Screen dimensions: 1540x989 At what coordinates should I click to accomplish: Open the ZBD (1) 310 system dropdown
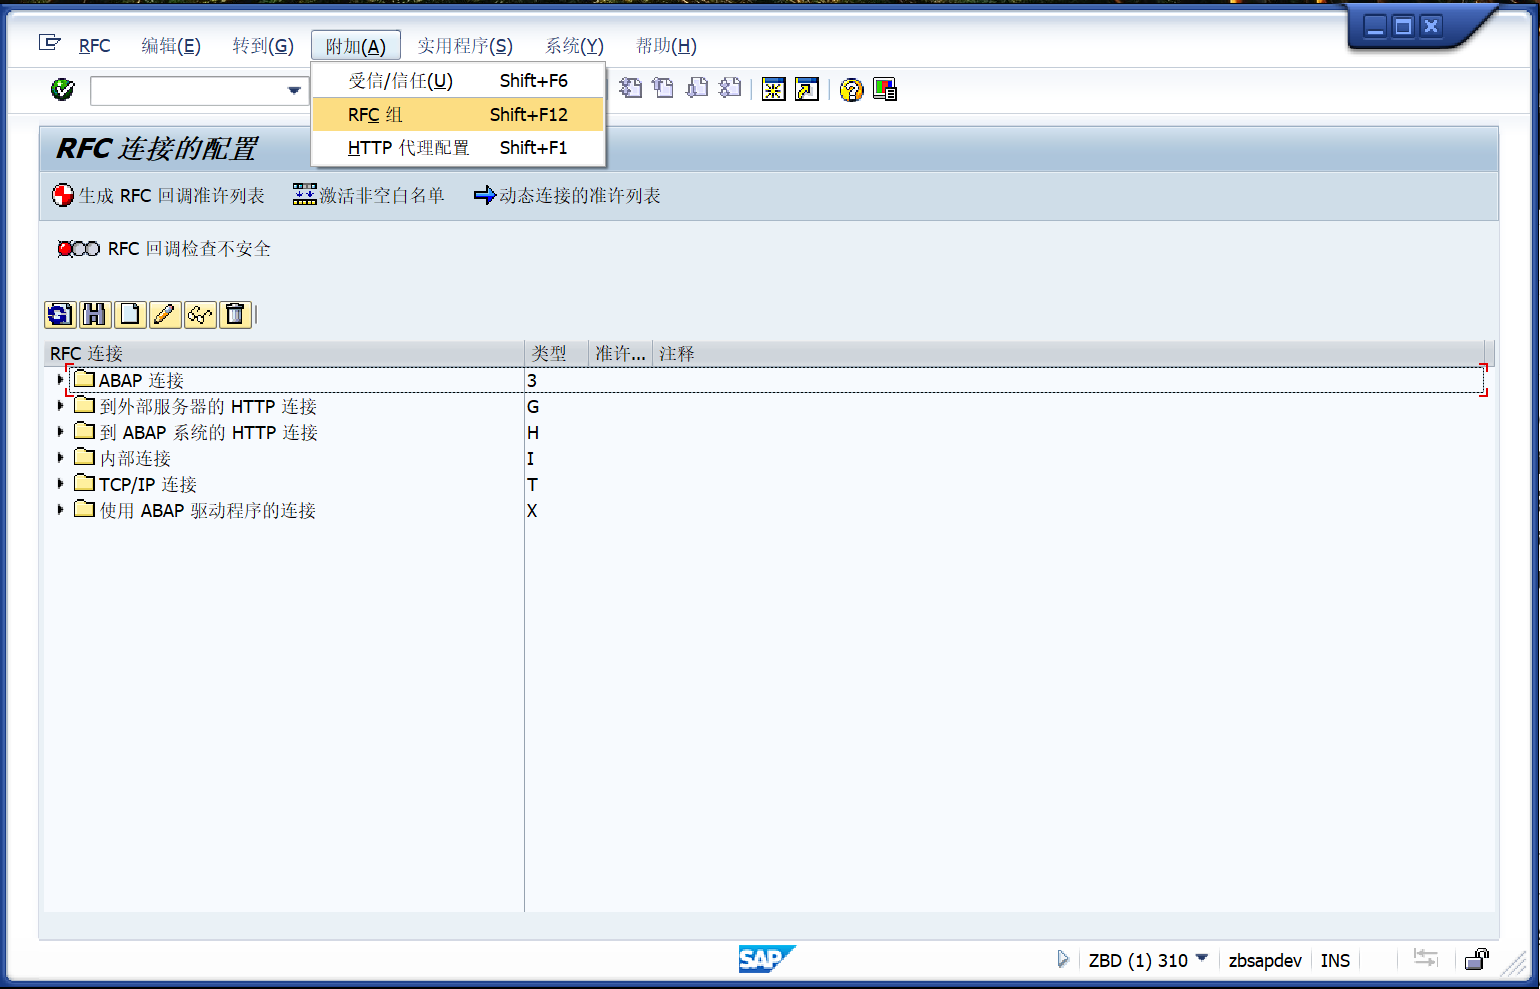pyautogui.click(x=1148, y=961)
